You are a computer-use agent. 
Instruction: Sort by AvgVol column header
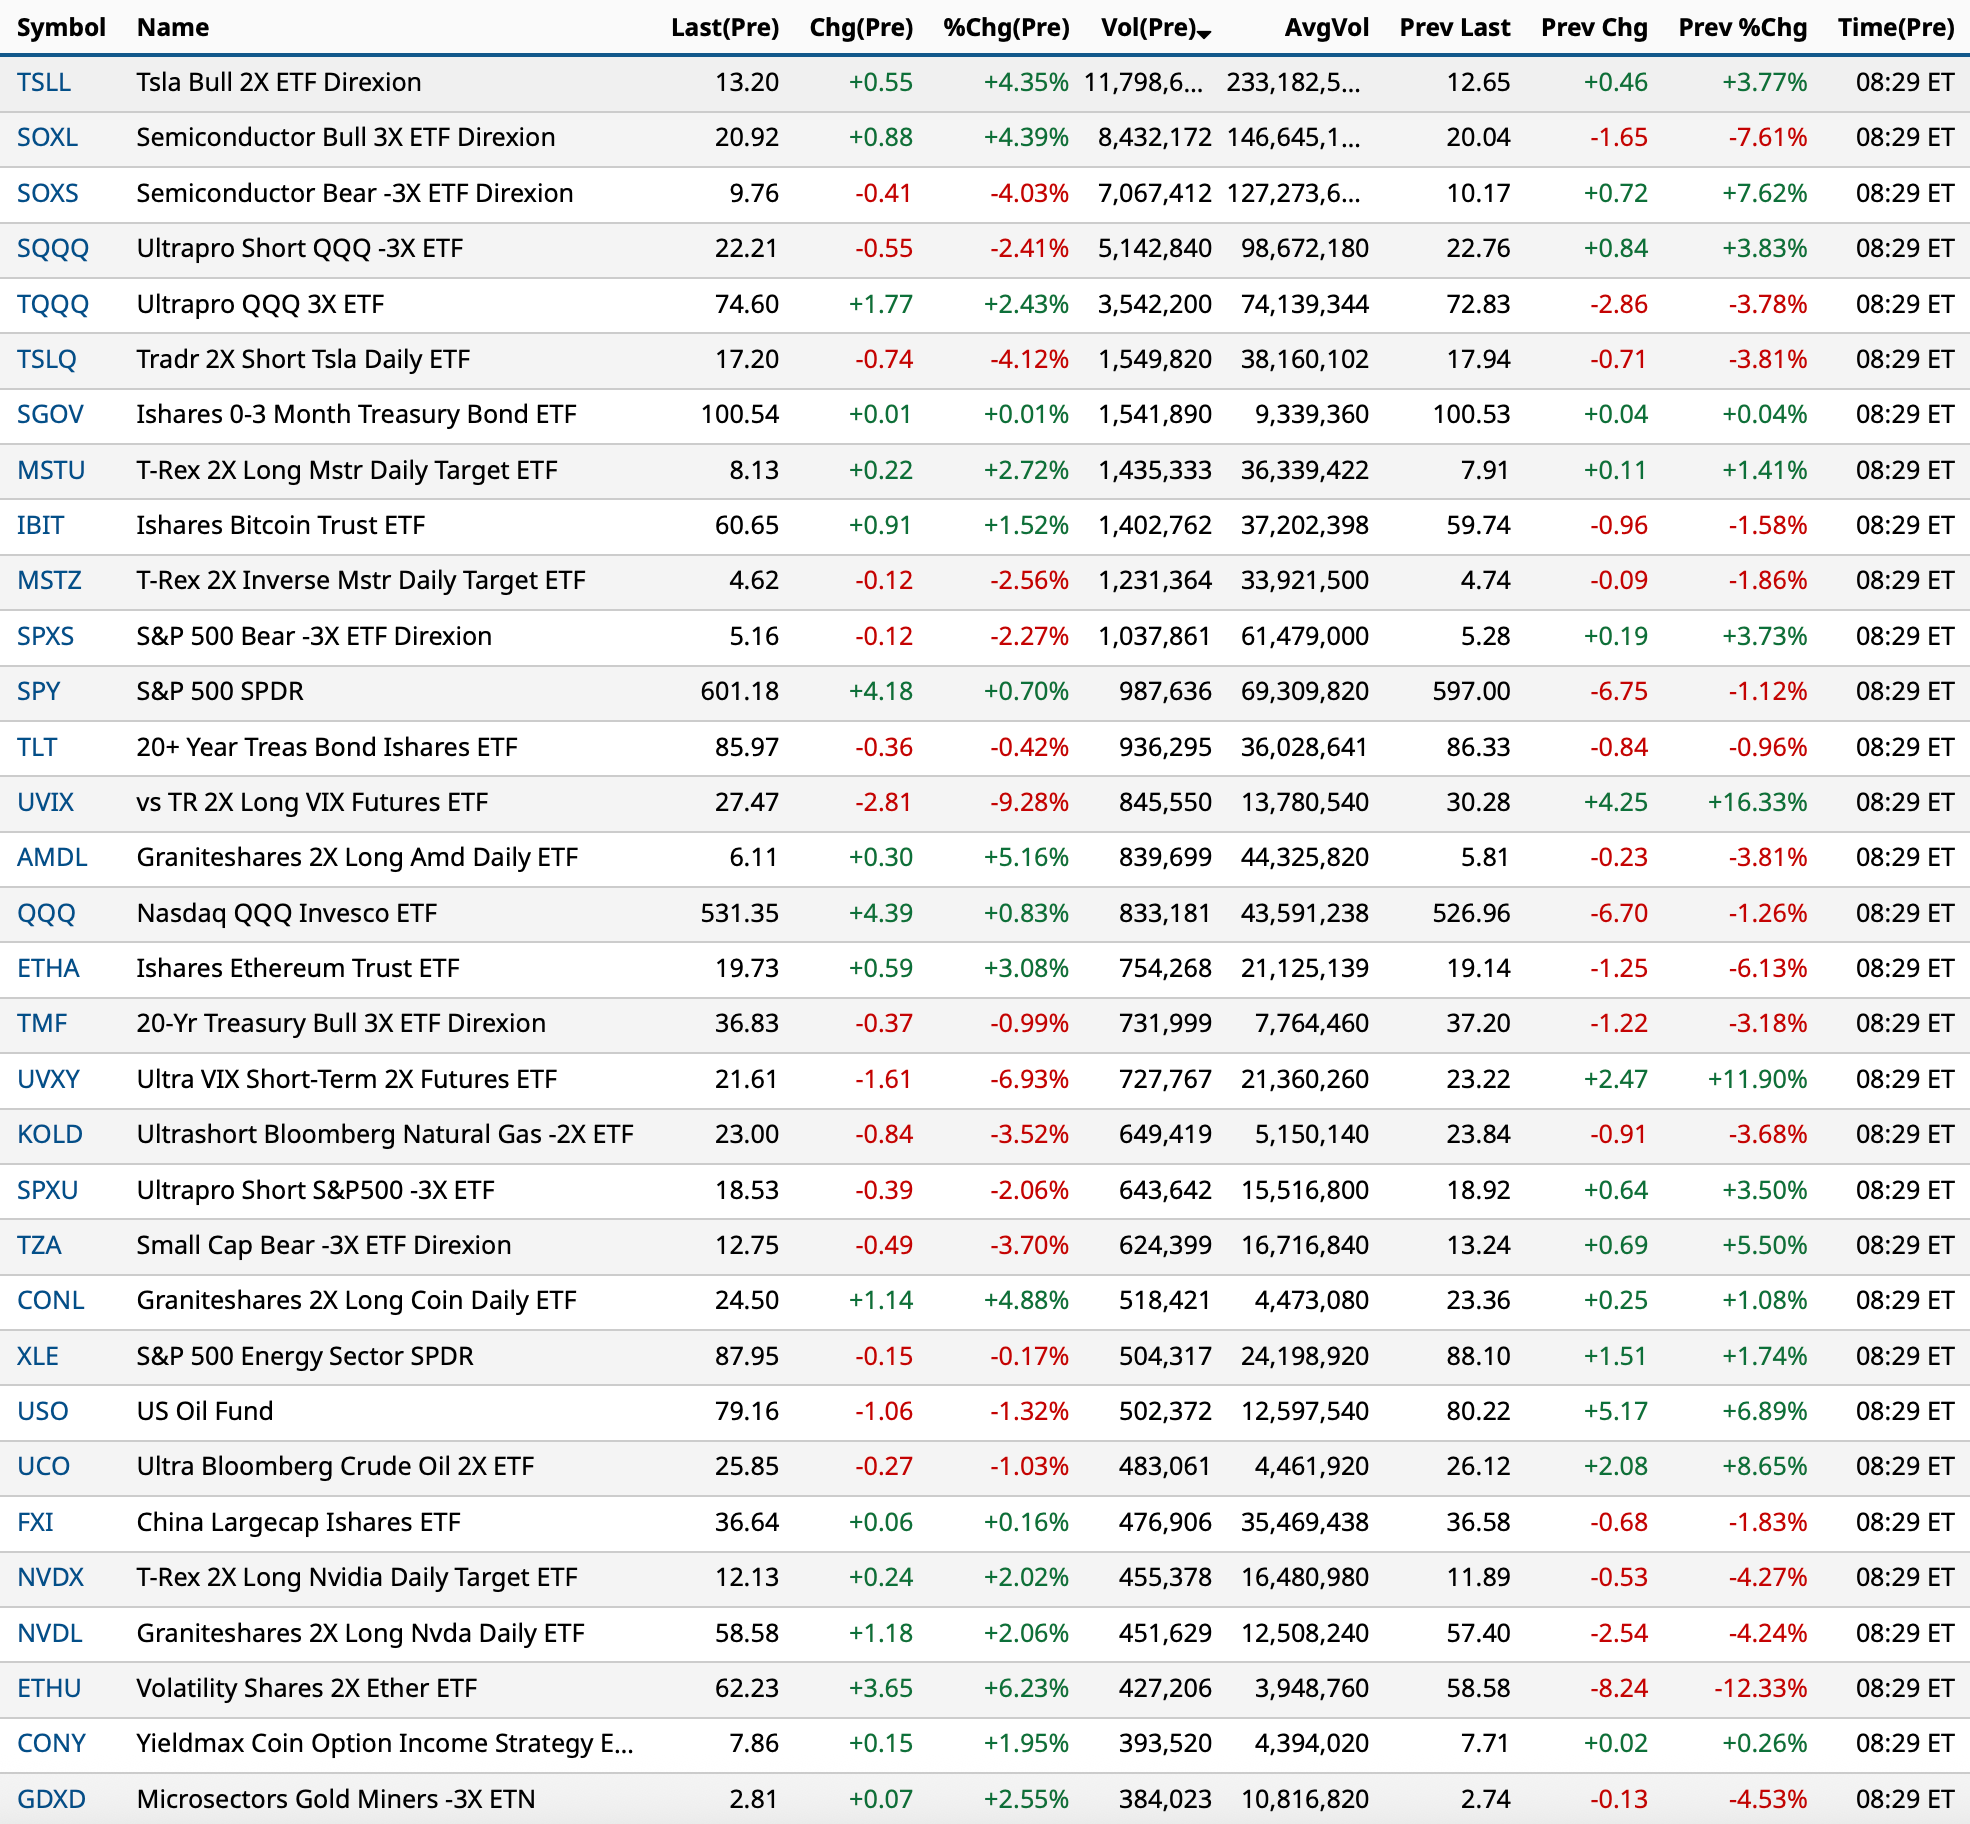(x=1326, y=28)
